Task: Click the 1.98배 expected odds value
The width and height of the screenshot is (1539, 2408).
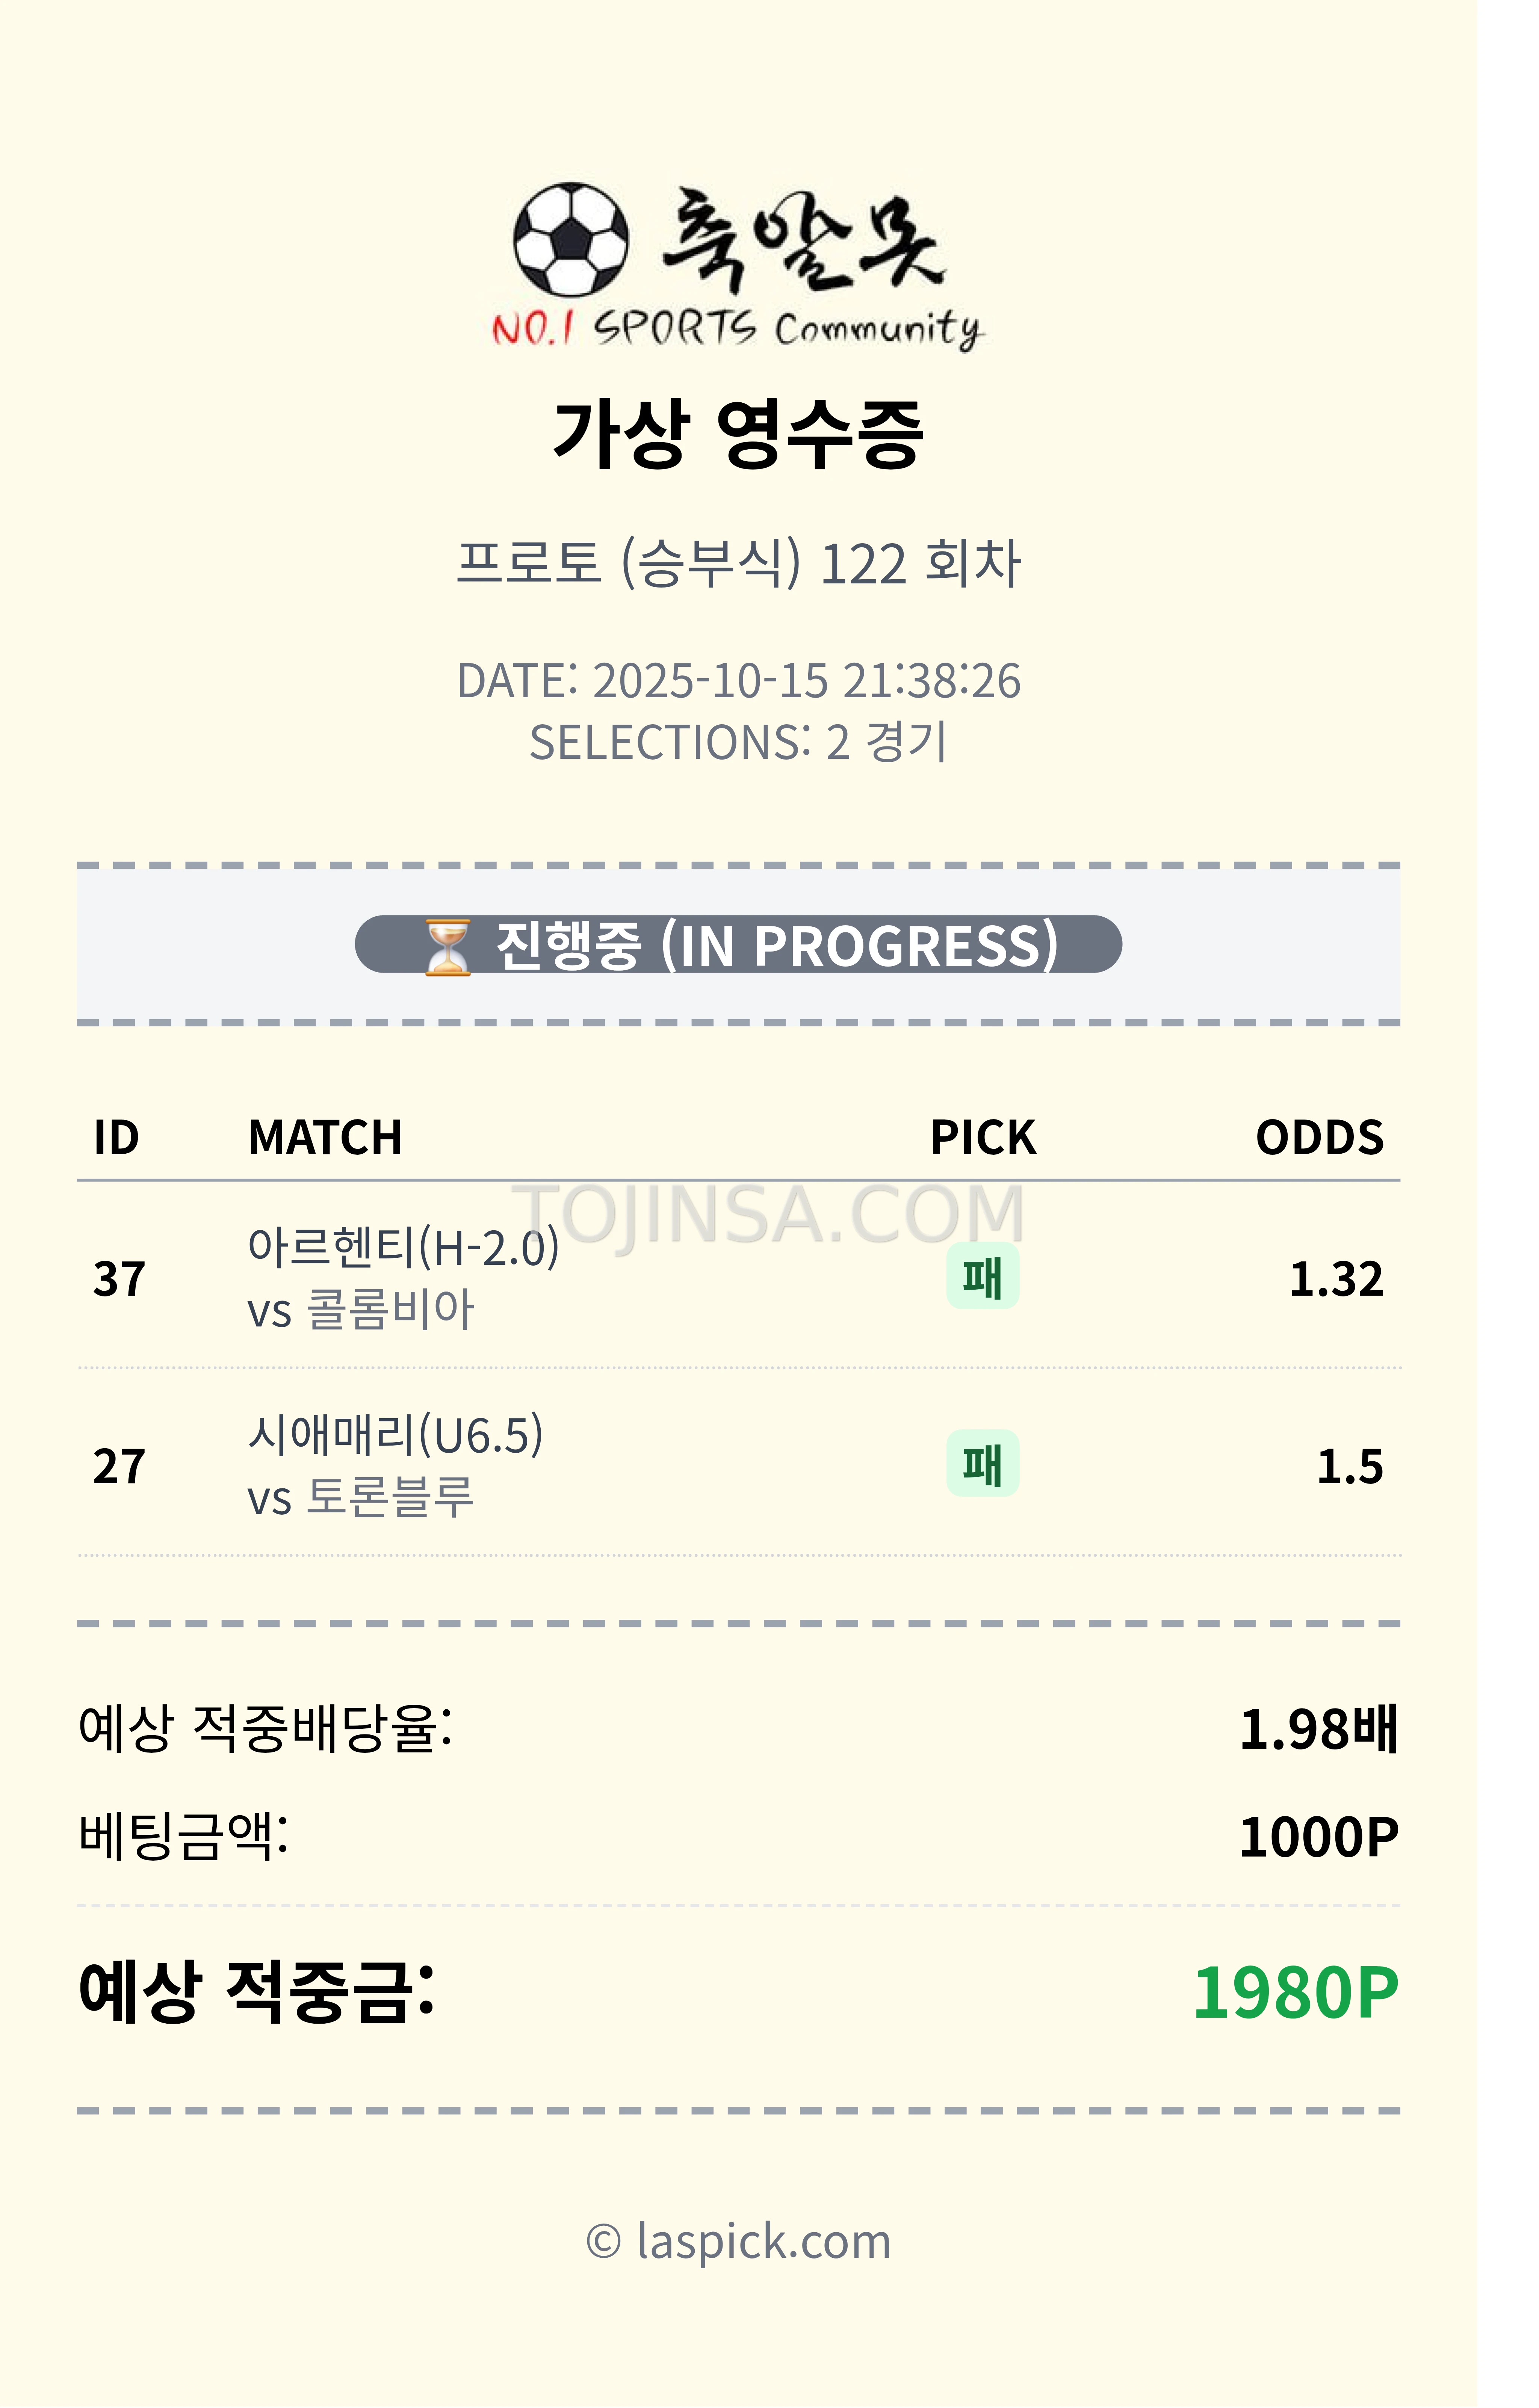Action: coord(1318,1729)
